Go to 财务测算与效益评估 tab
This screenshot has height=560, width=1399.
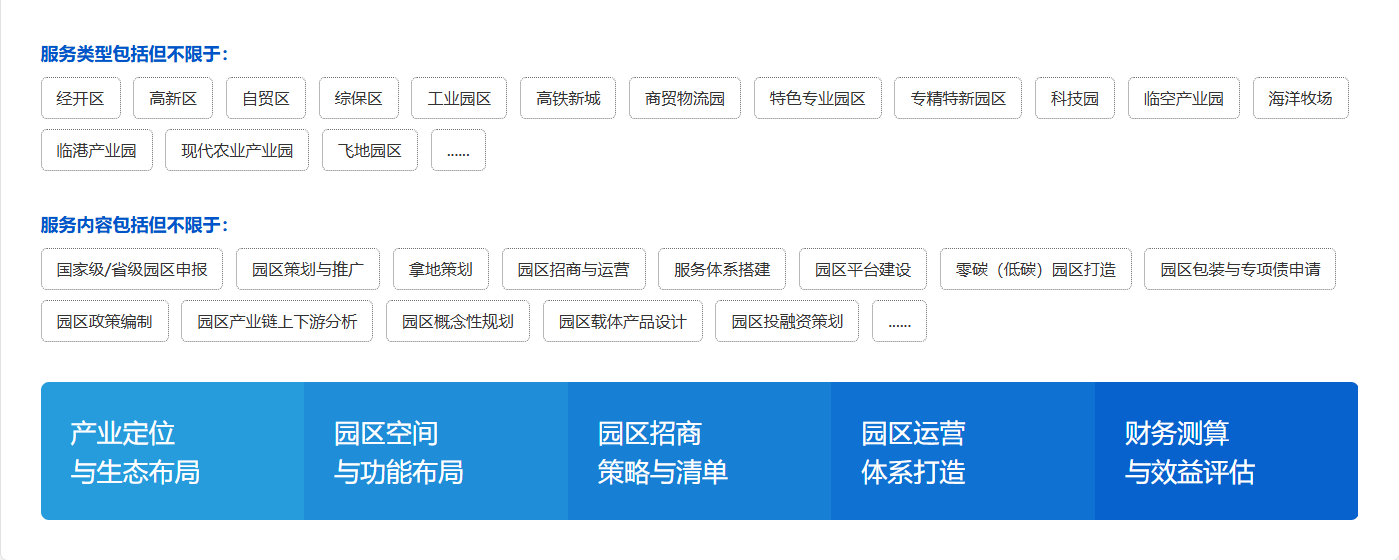[x=1226, y=452]
